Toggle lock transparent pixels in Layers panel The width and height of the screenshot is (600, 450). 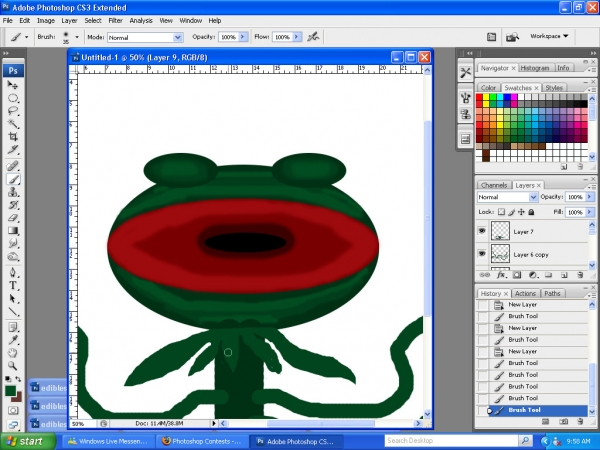pos(501,212)
